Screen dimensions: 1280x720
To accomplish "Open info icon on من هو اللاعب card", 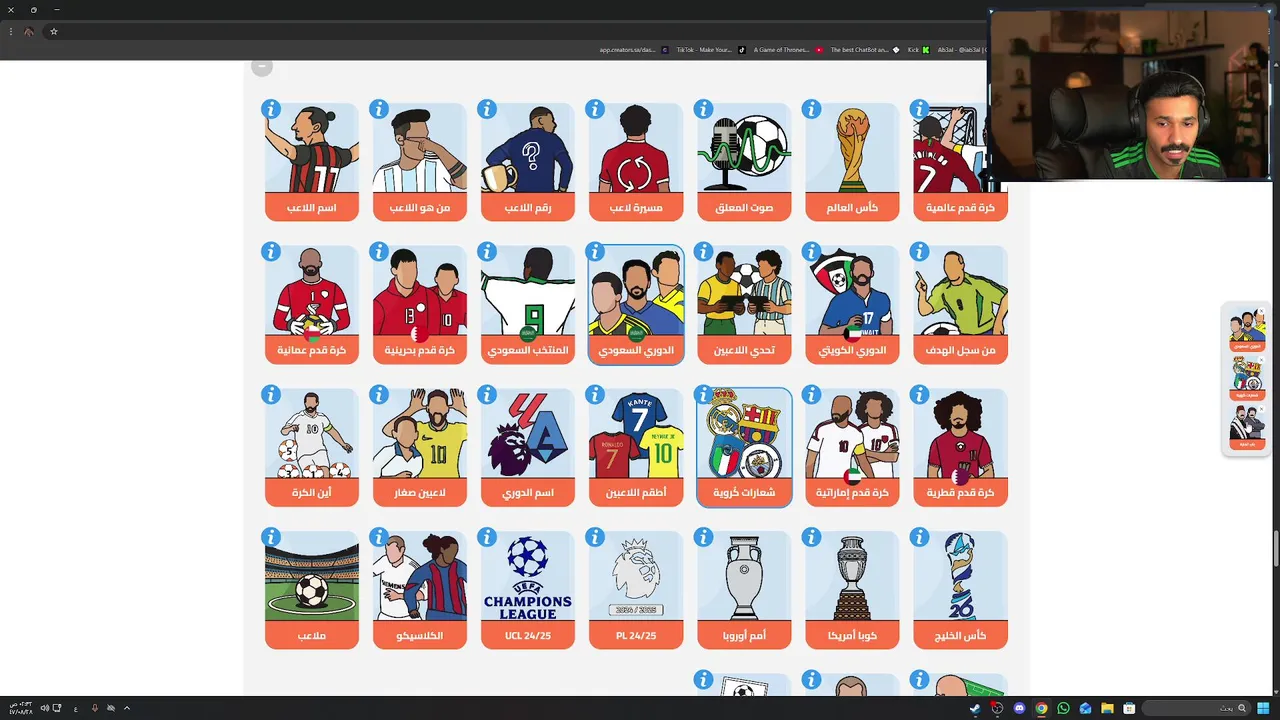I will [x=379, y=109].
